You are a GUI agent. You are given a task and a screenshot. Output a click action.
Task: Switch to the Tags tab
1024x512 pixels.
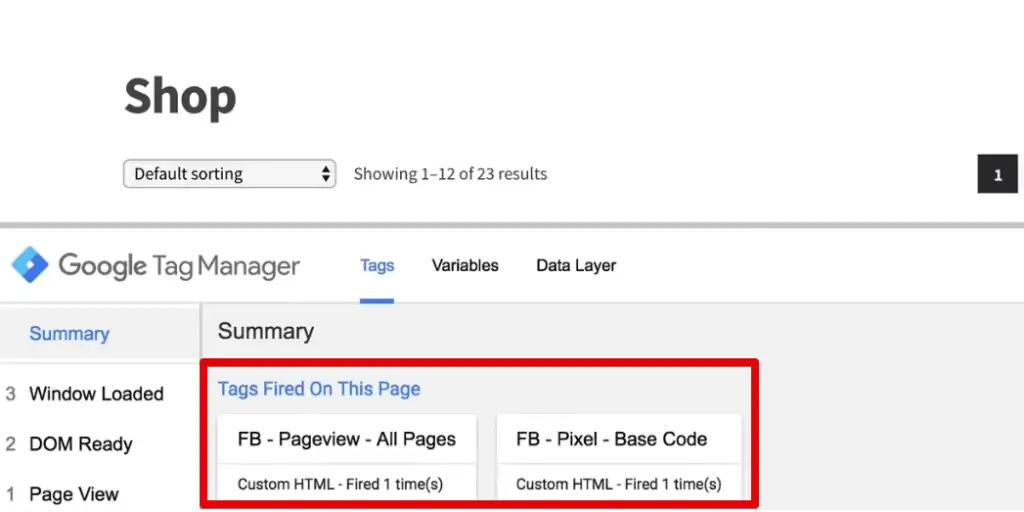(x=377, y=265)
